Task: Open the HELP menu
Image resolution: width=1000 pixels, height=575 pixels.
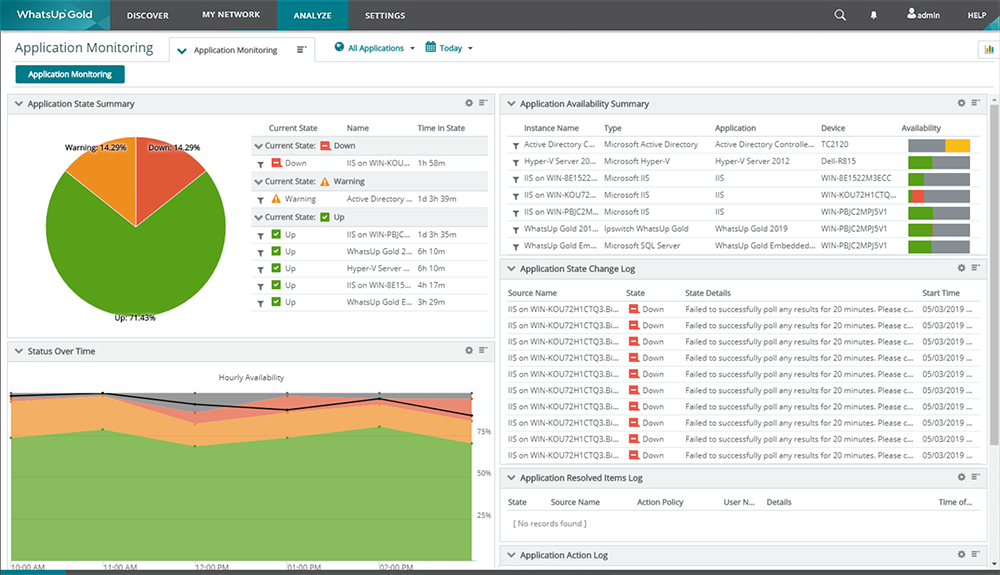Action: [976, 15]
